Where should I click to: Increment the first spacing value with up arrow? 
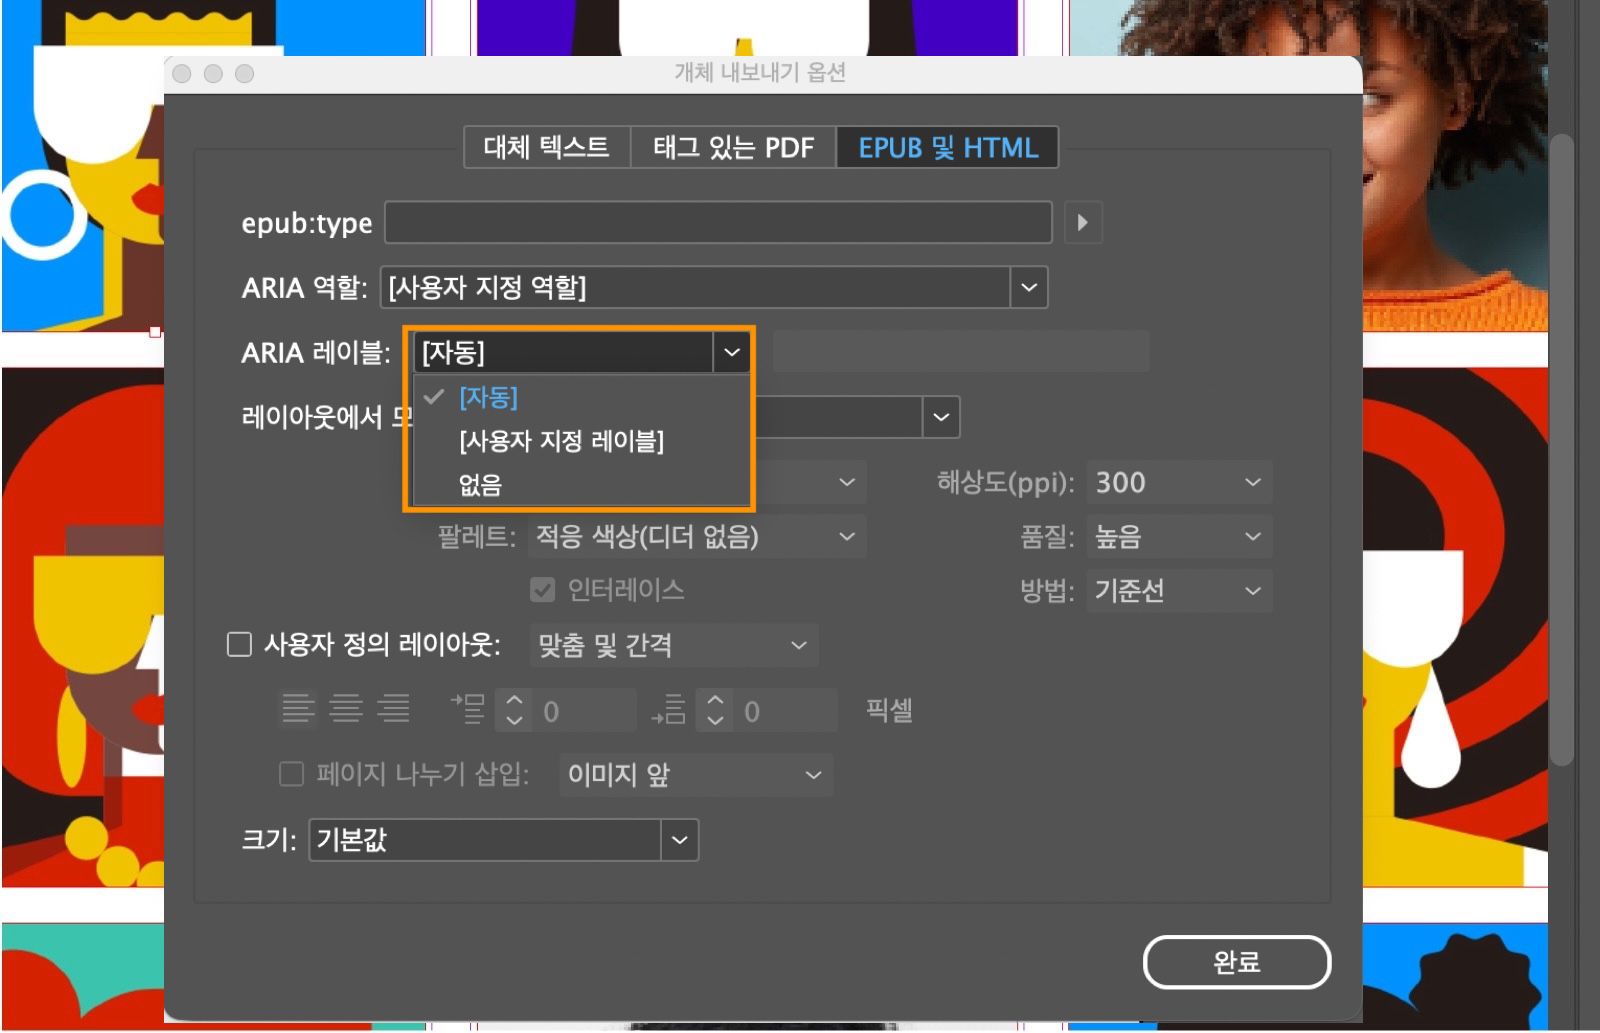pos(515,701)
